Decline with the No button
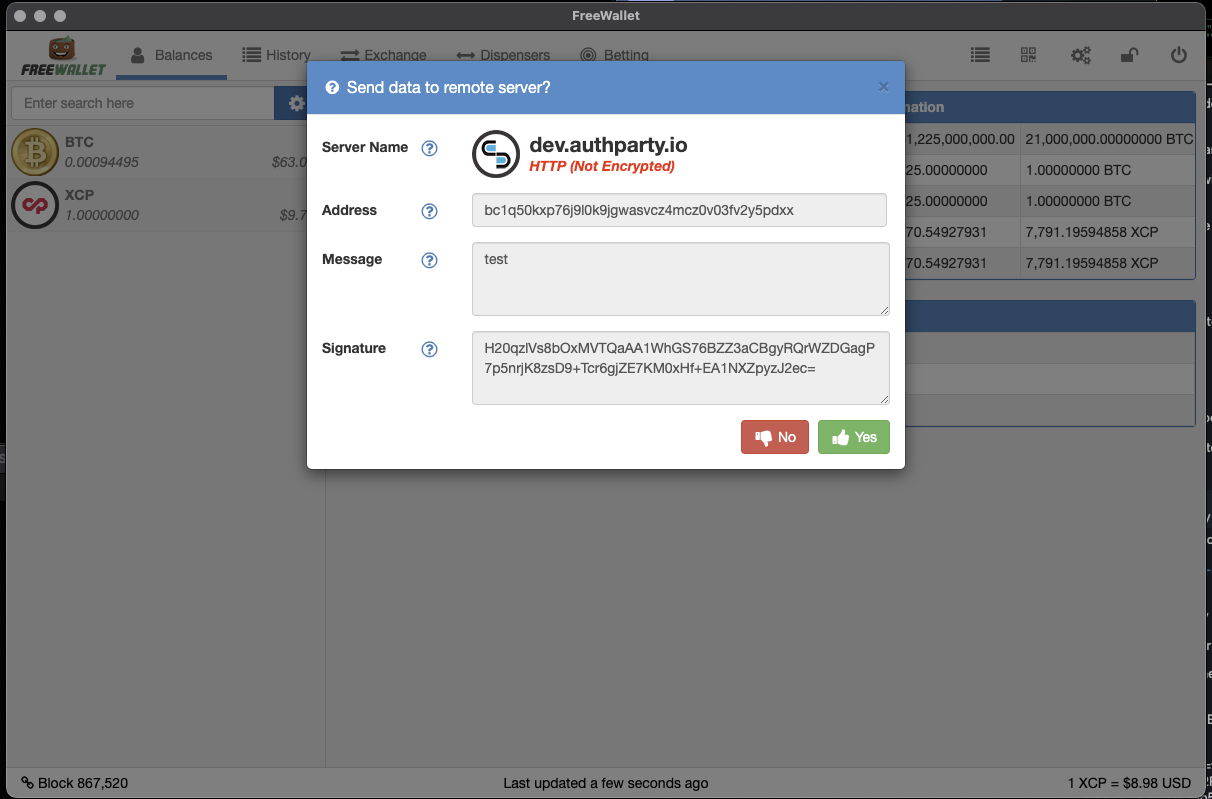This screenshot has width=1212, height=799. coord(775,437)
